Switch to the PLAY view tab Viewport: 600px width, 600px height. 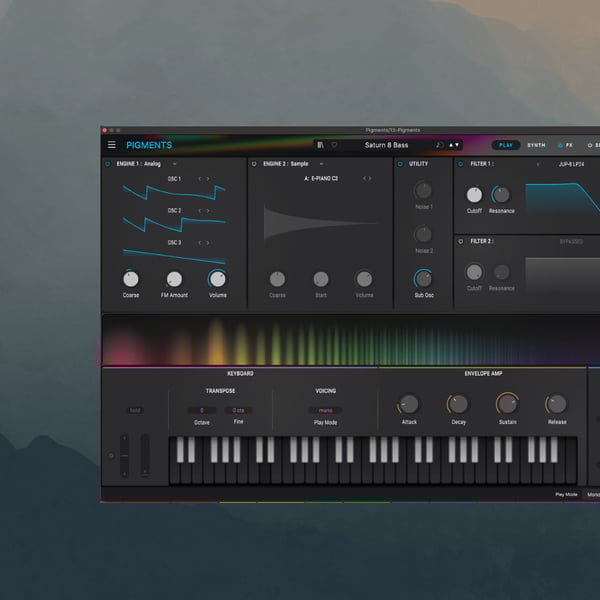[x=506, y=145]
